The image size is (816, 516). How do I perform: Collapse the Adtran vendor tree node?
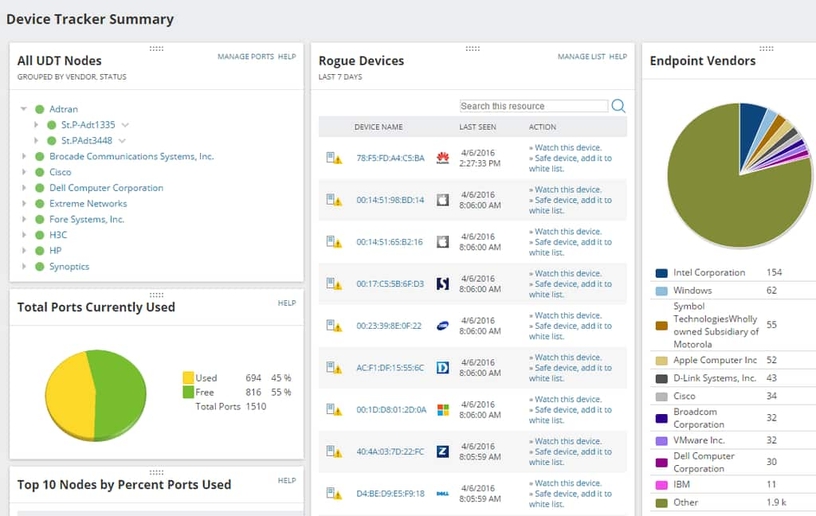click(23, 109)
